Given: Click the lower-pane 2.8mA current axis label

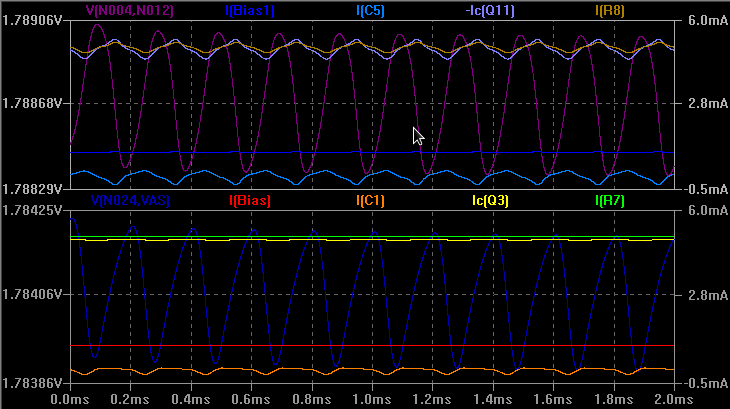Looking at the screenshot, I should click(x=708, y=295).
